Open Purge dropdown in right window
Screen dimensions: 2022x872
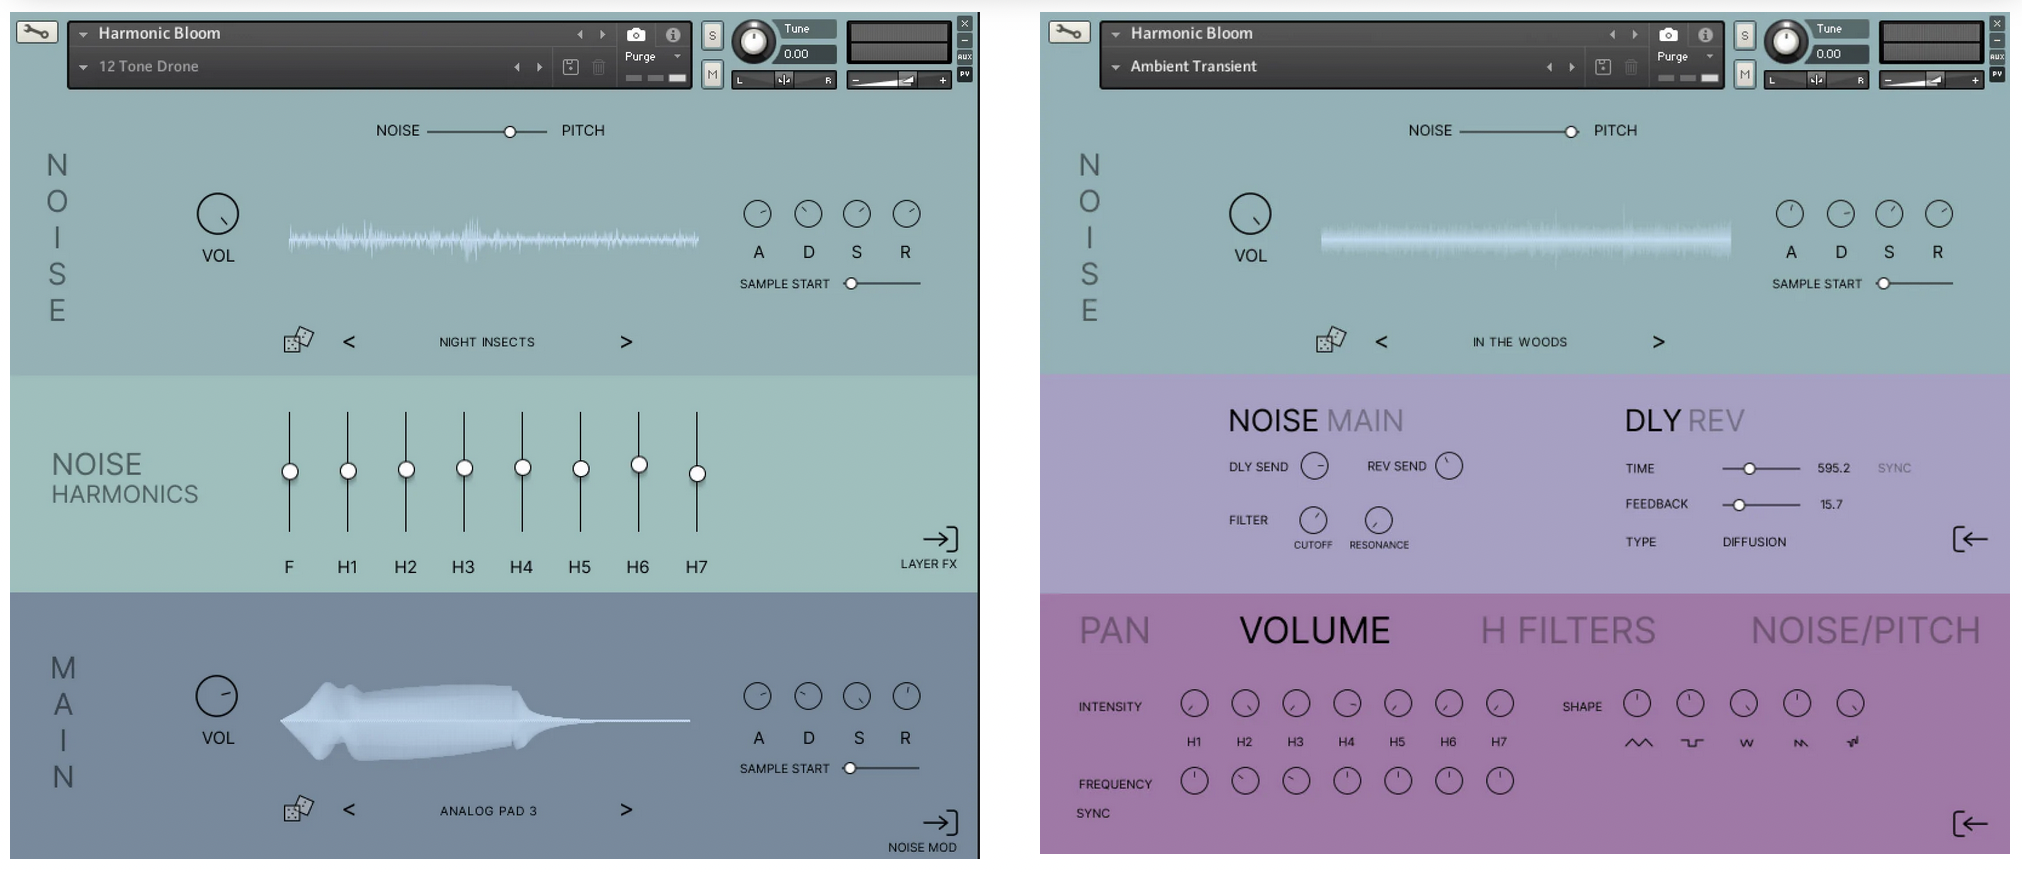[x=1709, y=57]
